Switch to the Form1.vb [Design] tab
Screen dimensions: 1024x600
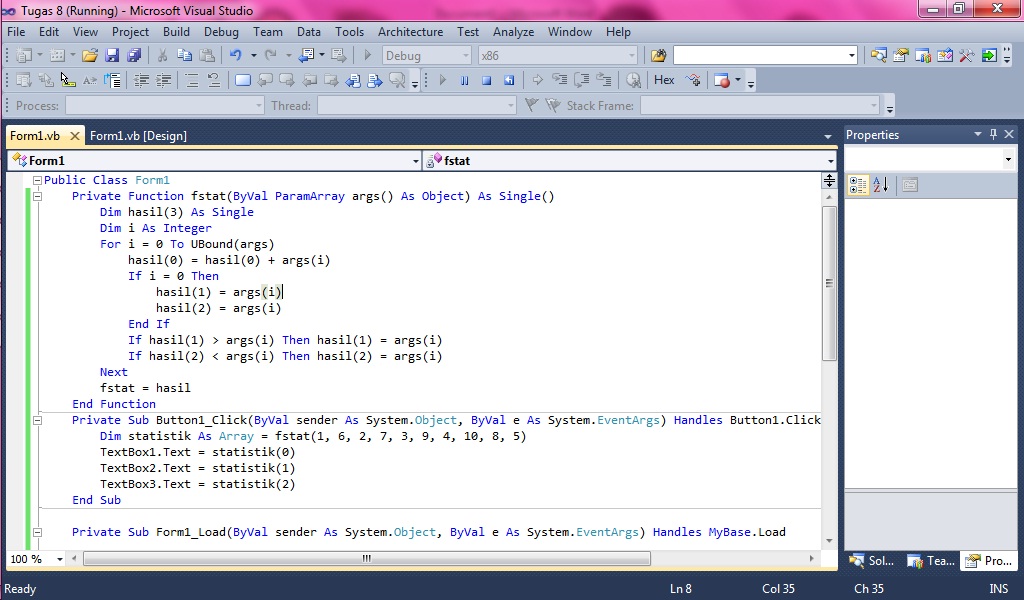[138, 136]
